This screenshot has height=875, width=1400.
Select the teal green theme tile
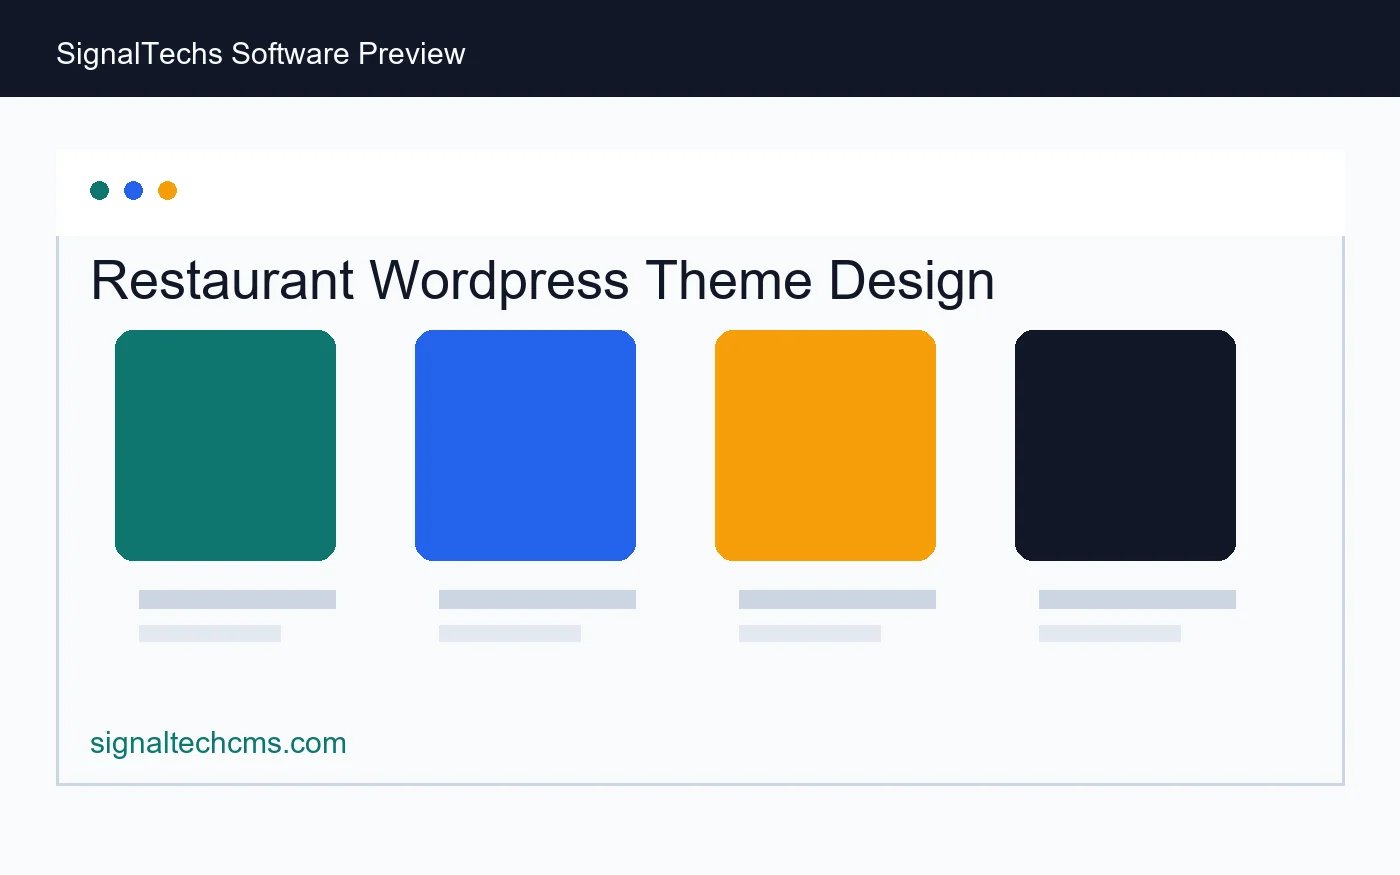225,445
